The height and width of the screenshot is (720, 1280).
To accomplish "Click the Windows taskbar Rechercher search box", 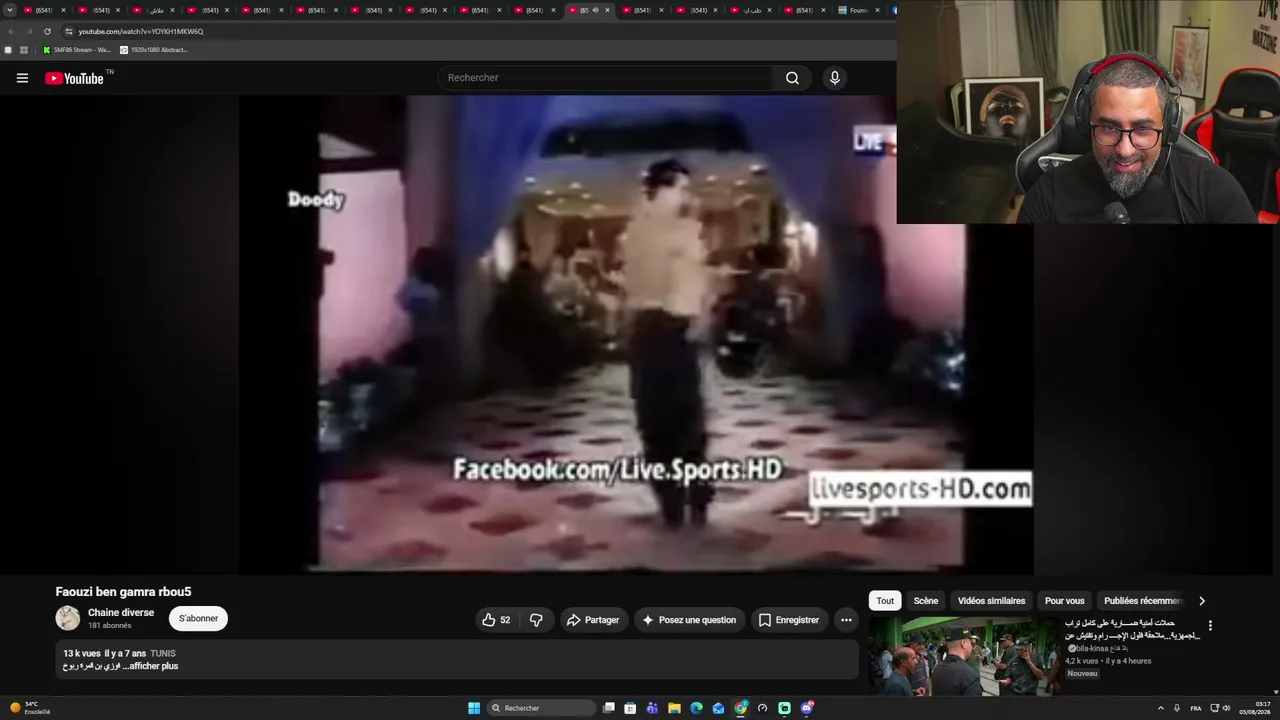I will pyautogui.click(x=541, y=708).
